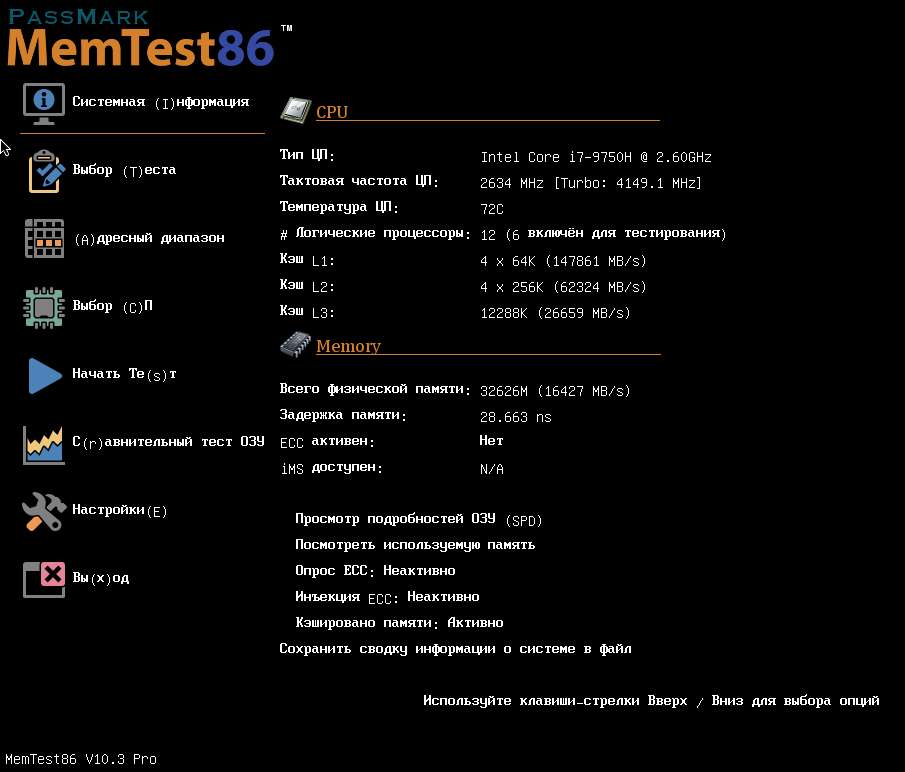The image size is (905, 772).
Task: Click '2634 MHz [Turbo: 4149.1 MHz]' value
Action: click(591, 183)
